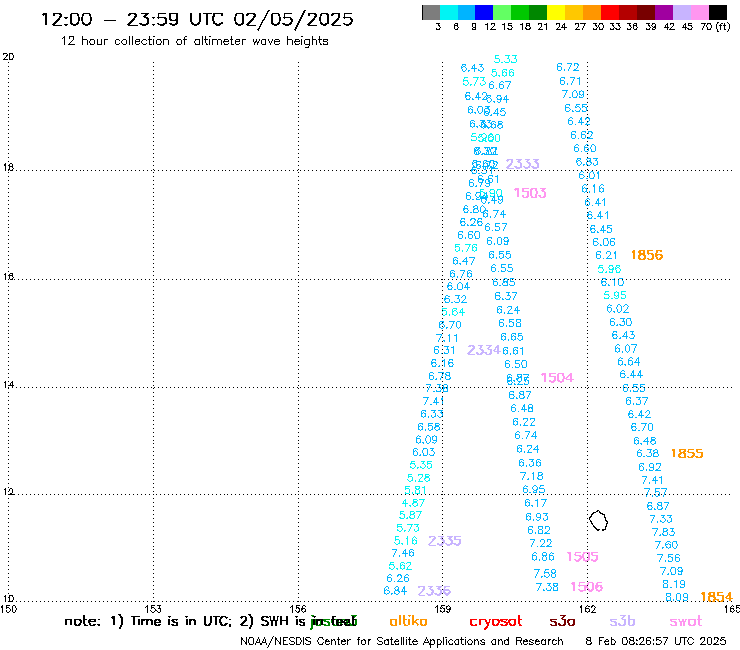Screen dimensions: 740x650
Task: Click the pink 'swot' legend label
Action: [686, 621]
